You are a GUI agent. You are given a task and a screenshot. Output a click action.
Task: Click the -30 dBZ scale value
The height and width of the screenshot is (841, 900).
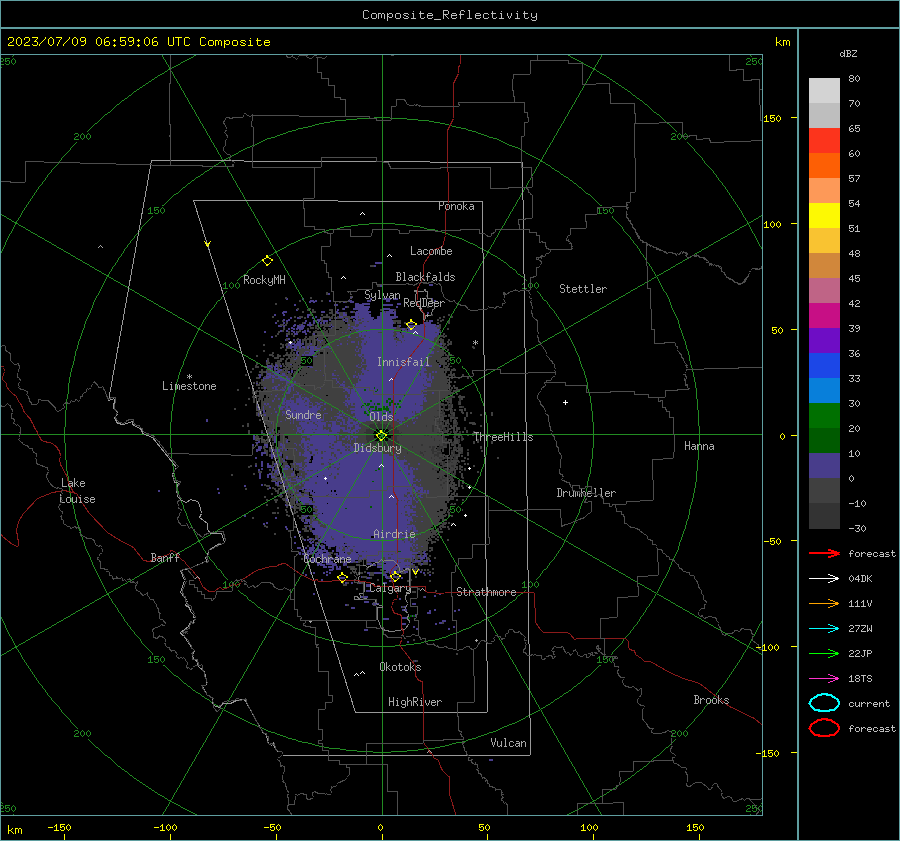point(857,529)
